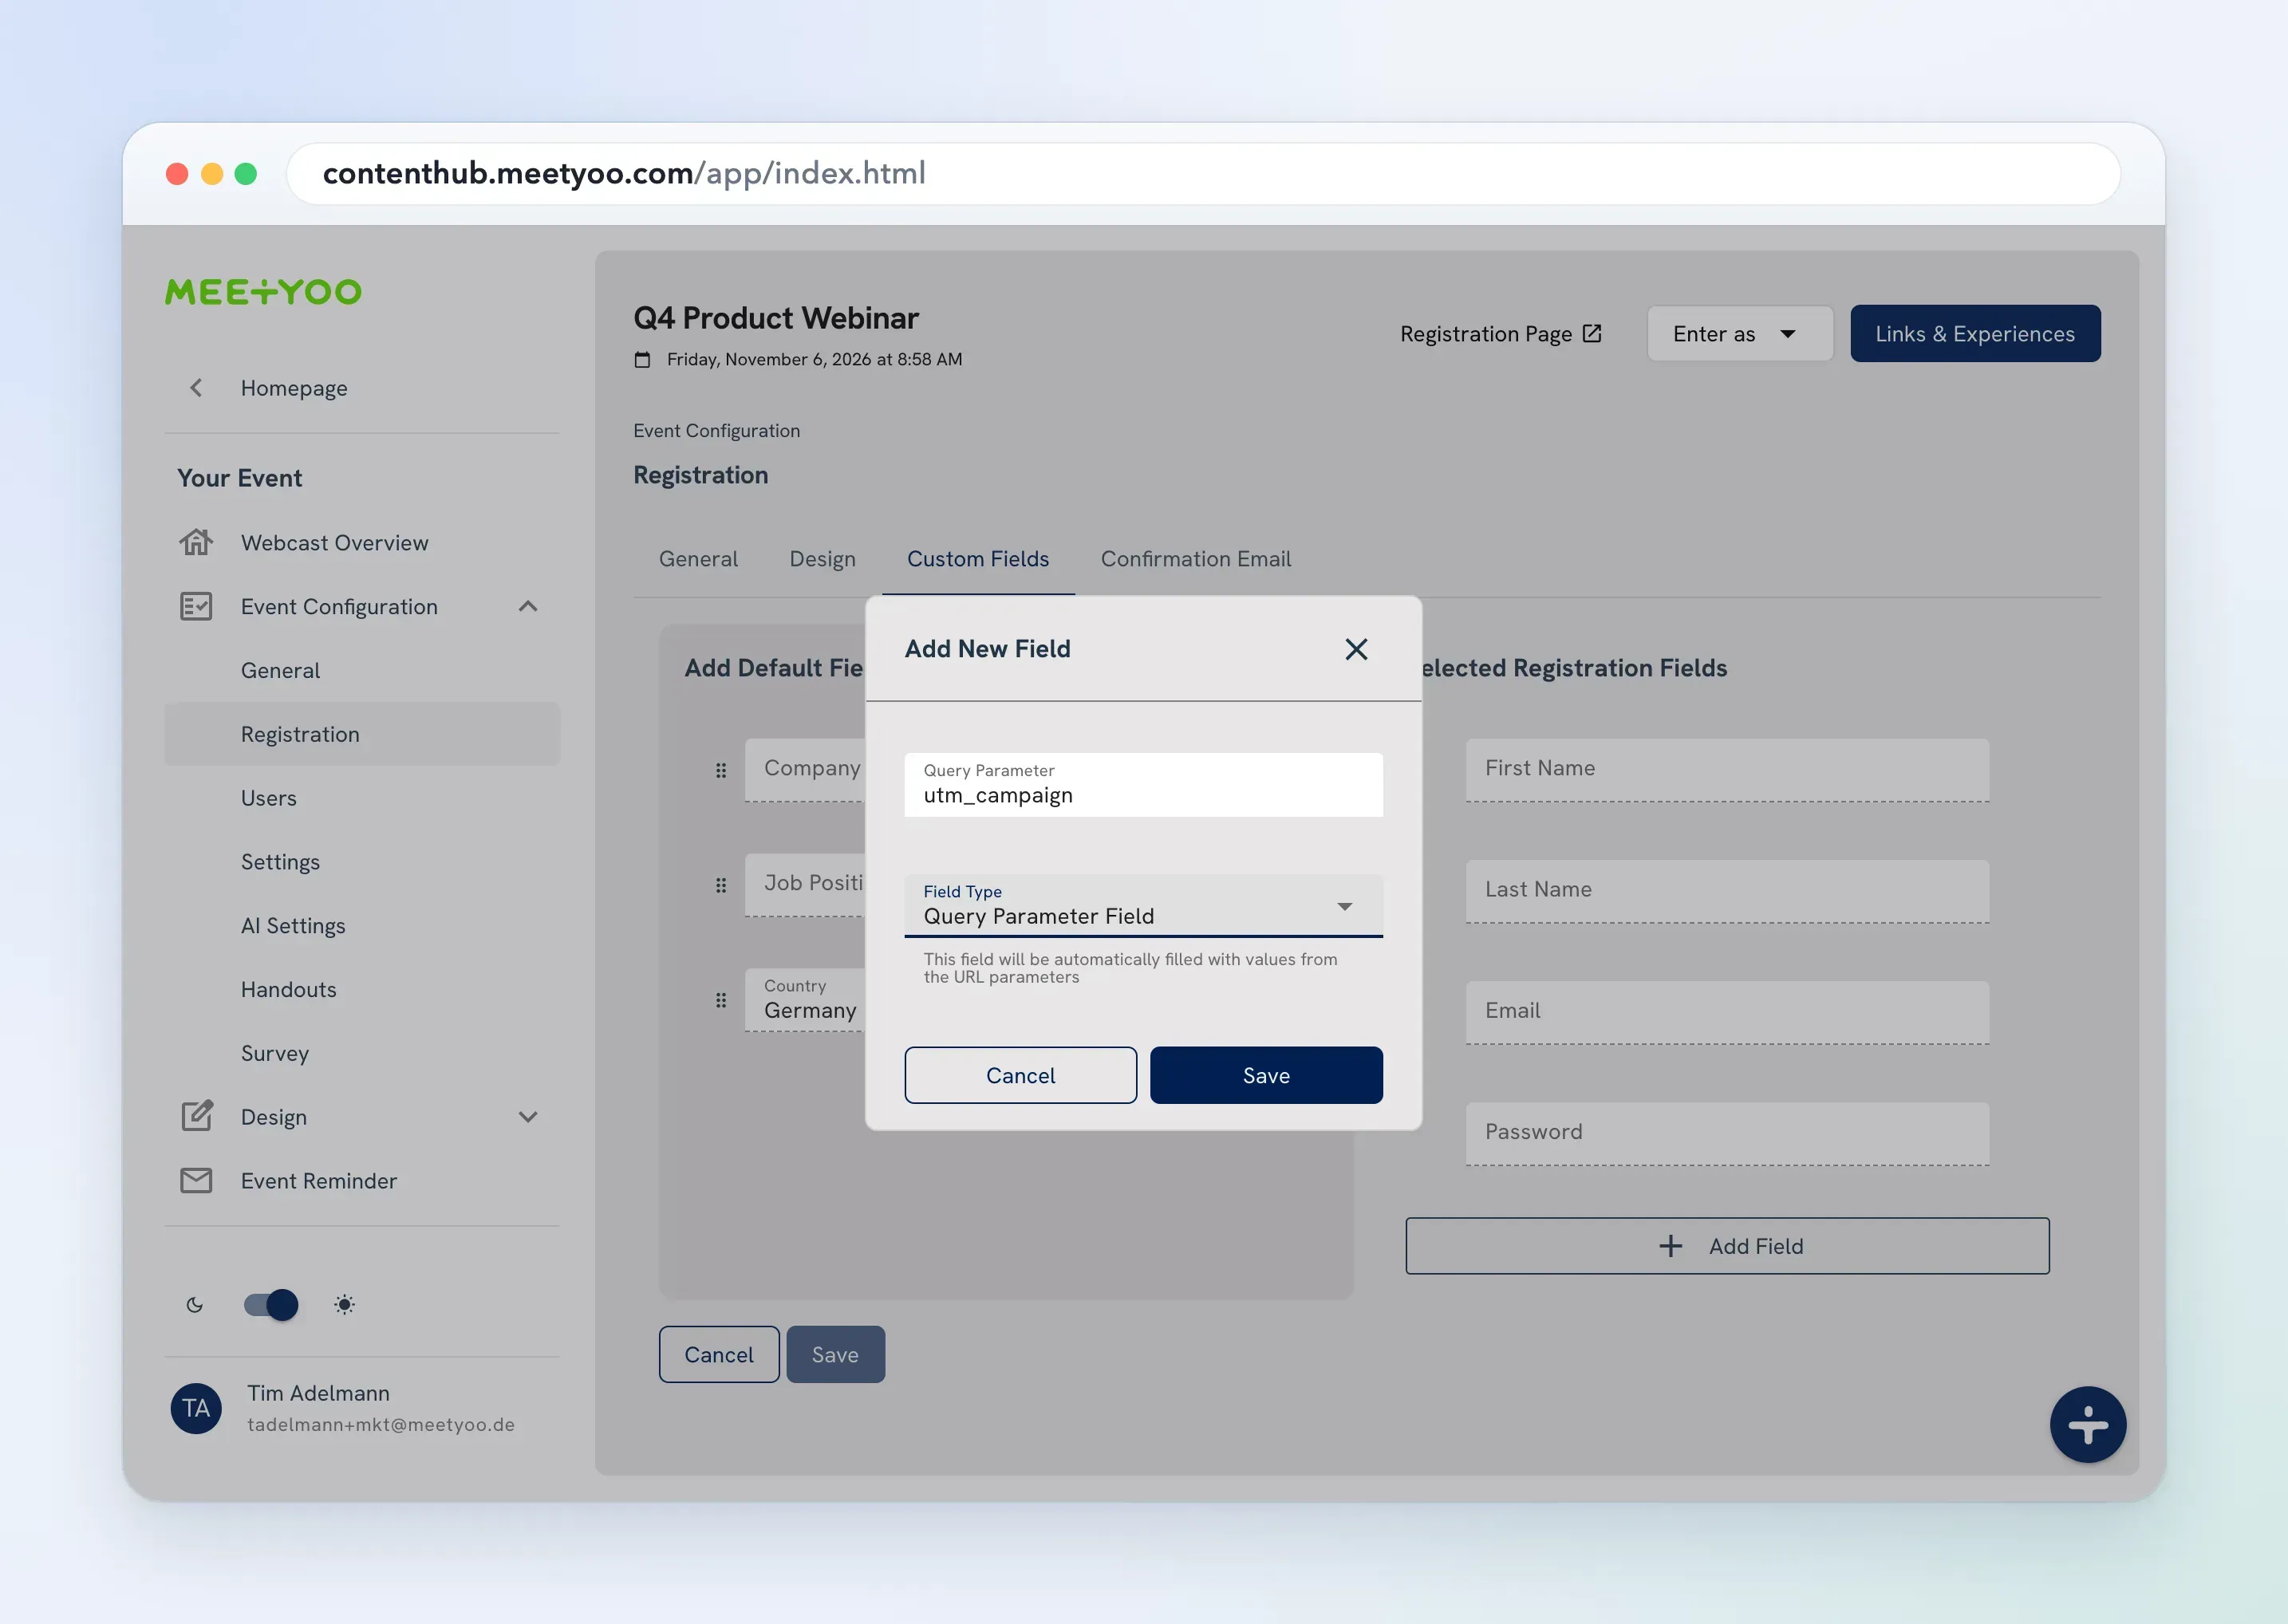Viewport: 2288px width, 1624px height.
Task: Select the Registration sidebar item
Action: coord(362,734)
